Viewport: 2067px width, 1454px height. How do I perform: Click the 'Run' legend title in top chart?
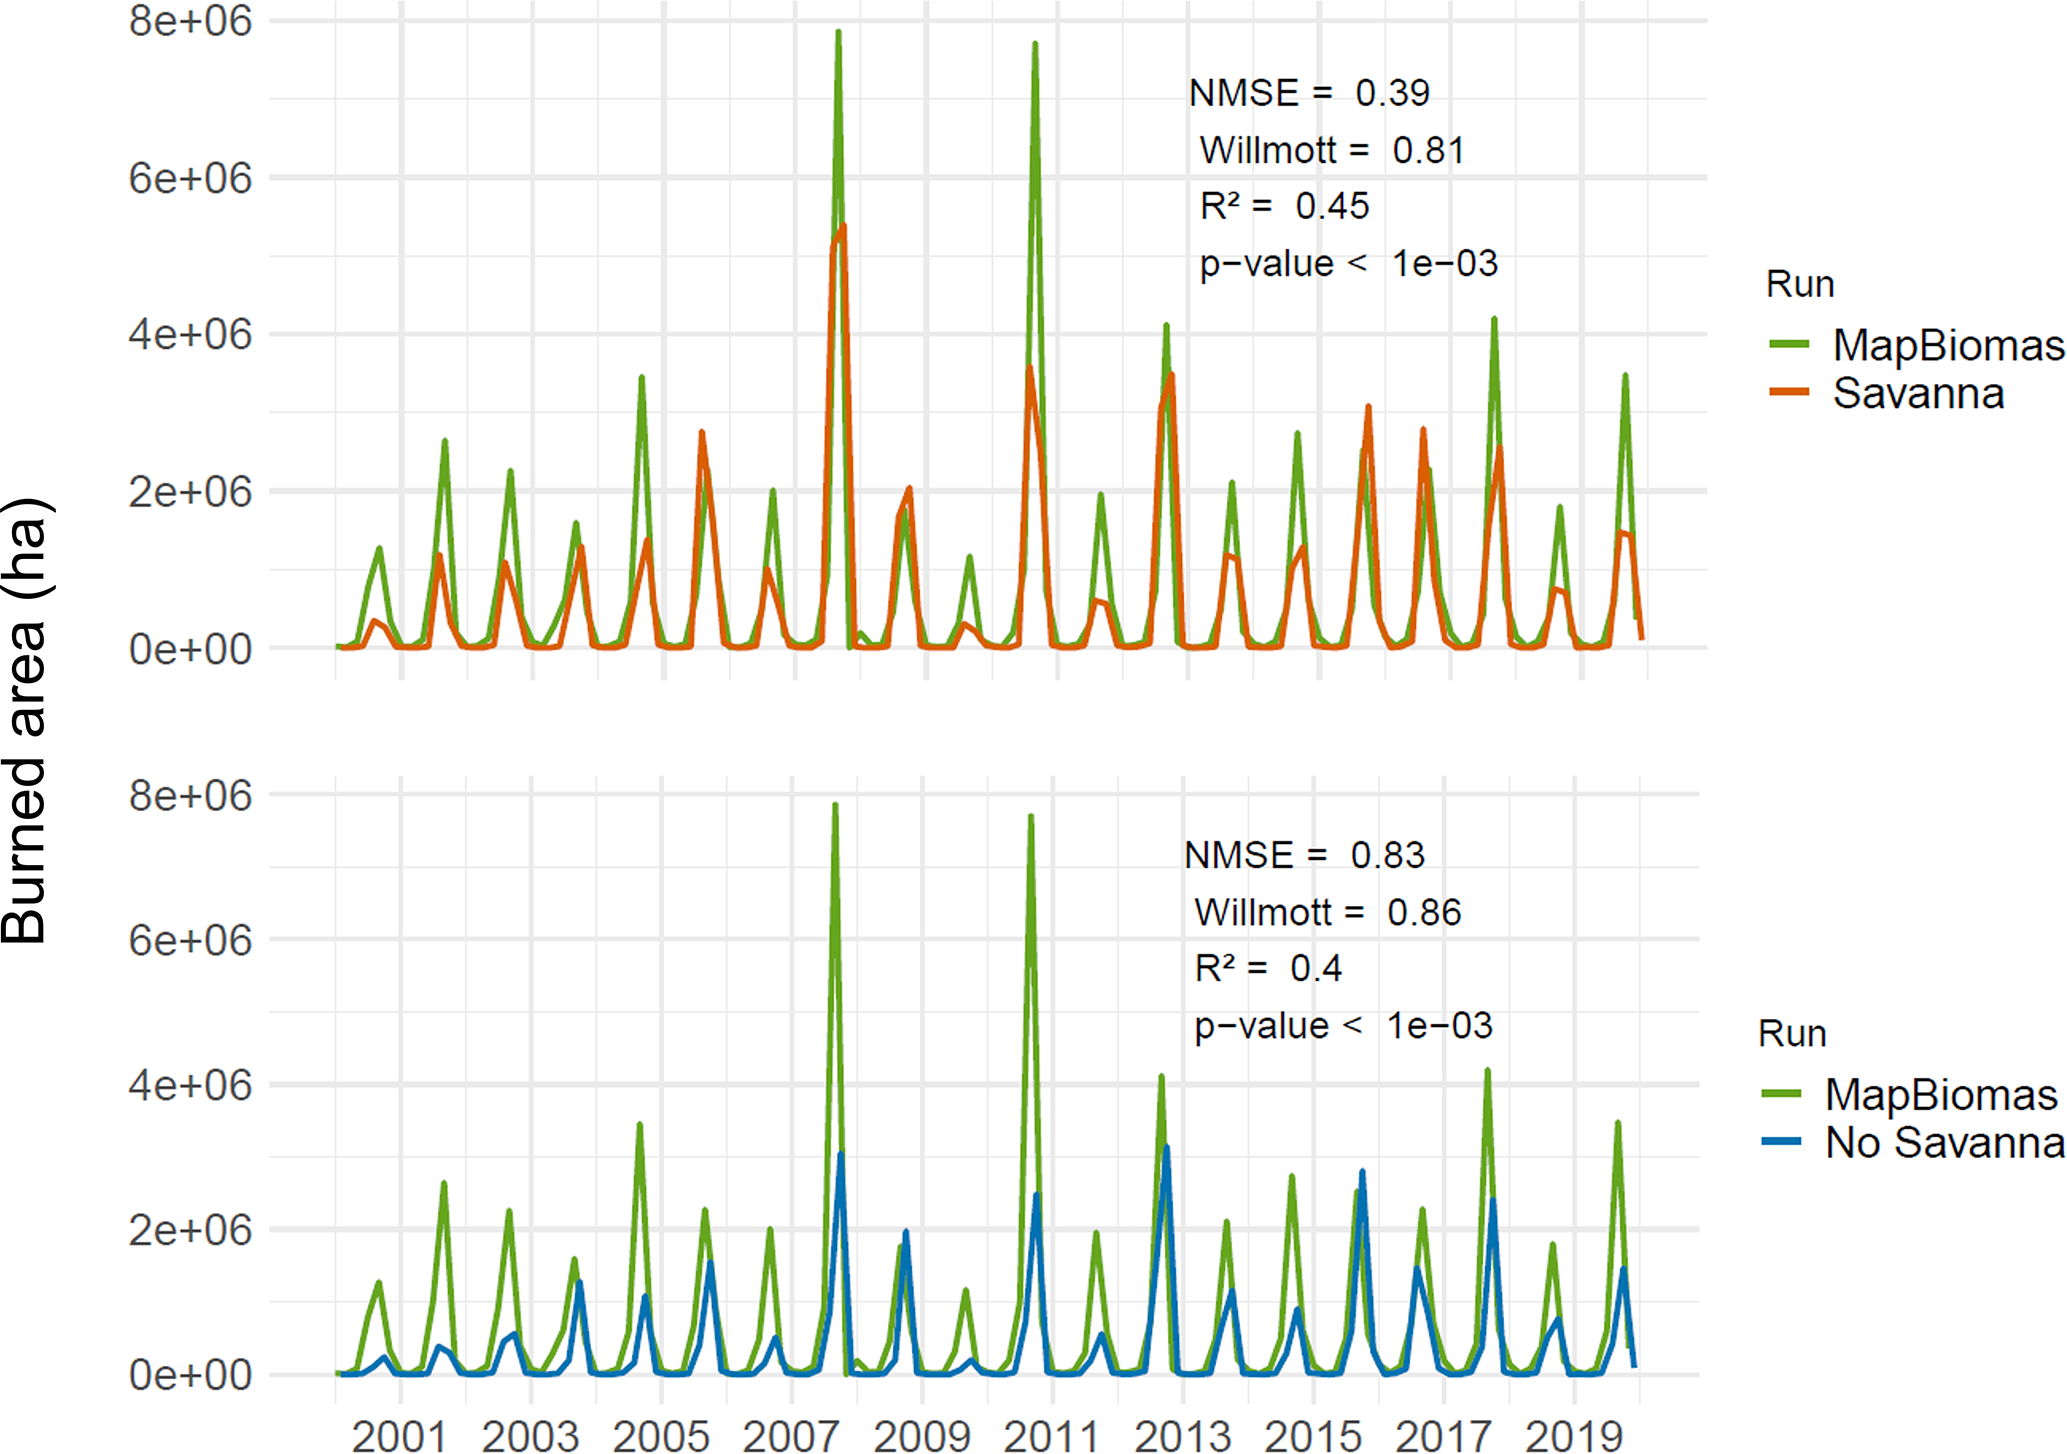click(1799, 284)
